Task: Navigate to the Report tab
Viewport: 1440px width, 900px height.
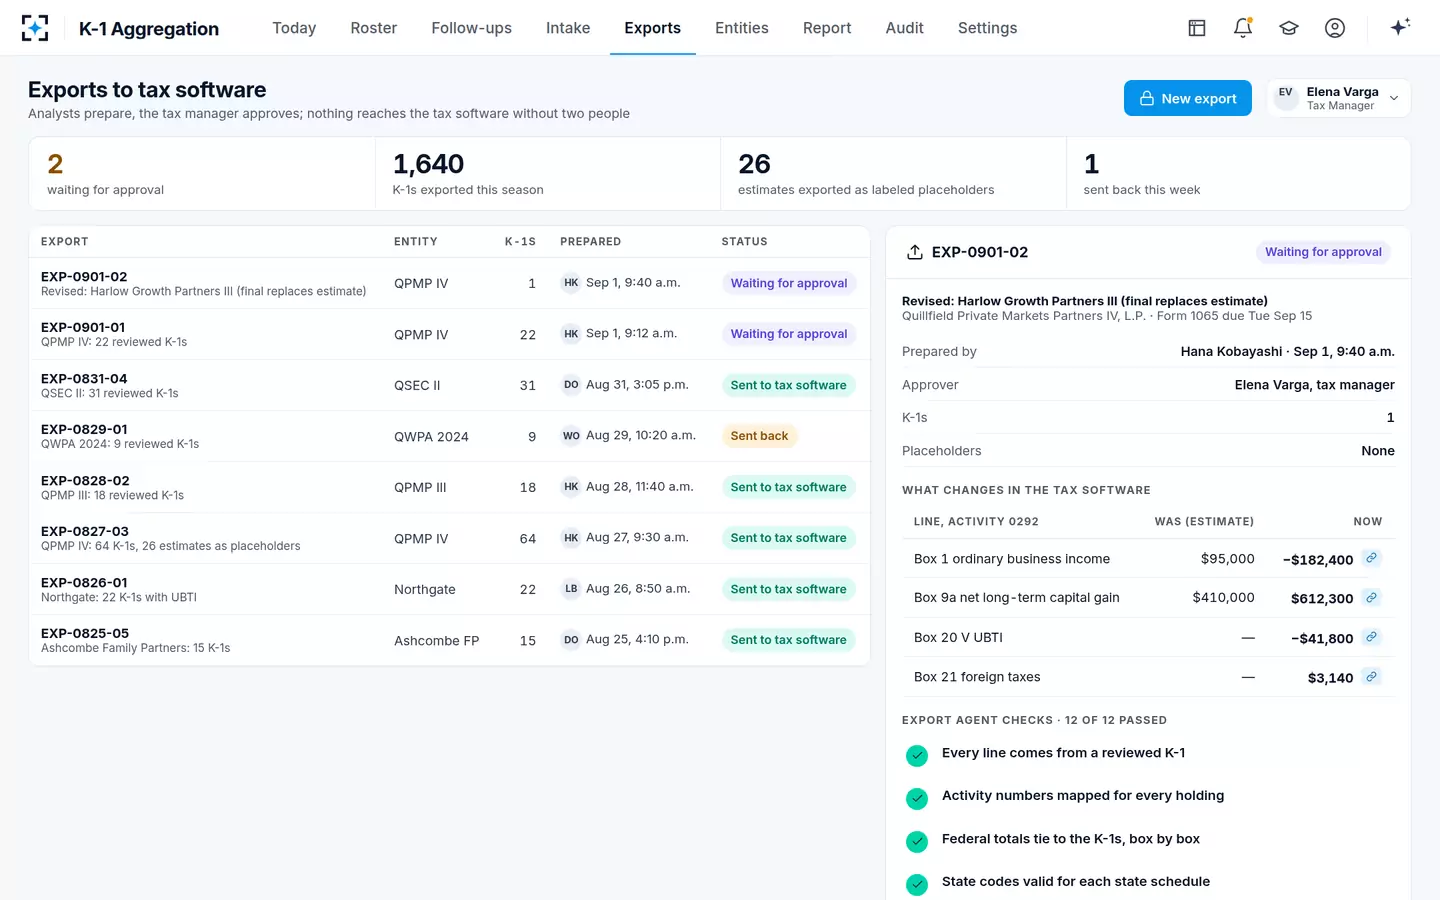Action: click(x=827, y=28)
